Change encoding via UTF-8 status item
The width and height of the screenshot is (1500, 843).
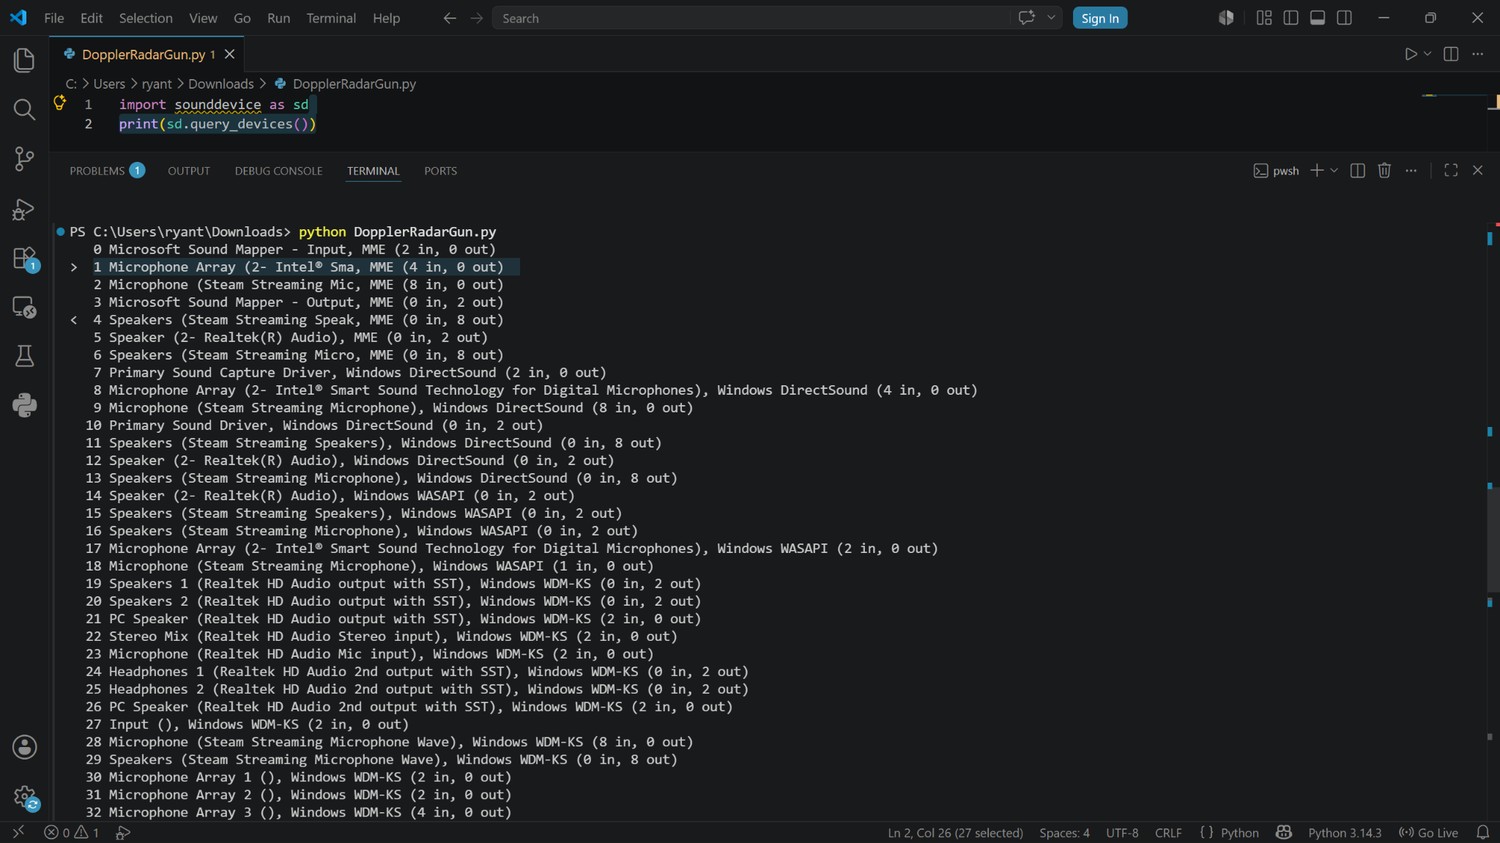click(1122, 832)
